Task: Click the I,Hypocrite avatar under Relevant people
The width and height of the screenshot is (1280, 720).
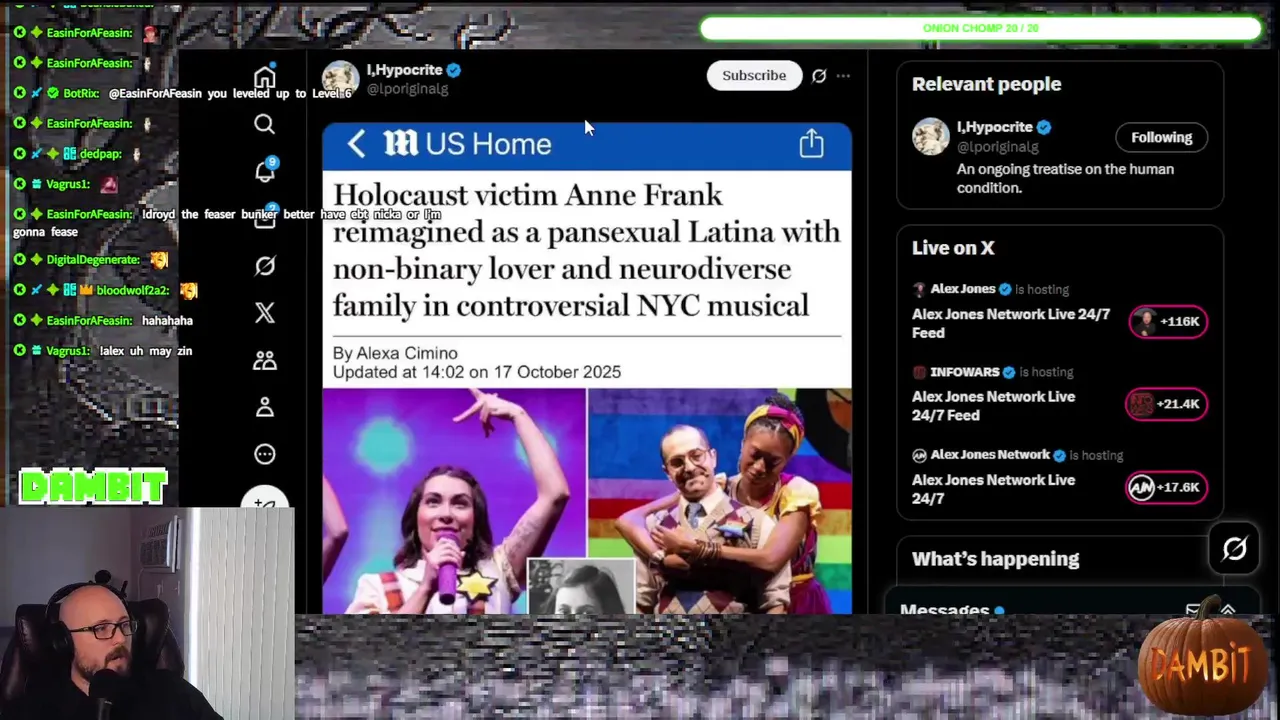Action: tap(930, 137)
